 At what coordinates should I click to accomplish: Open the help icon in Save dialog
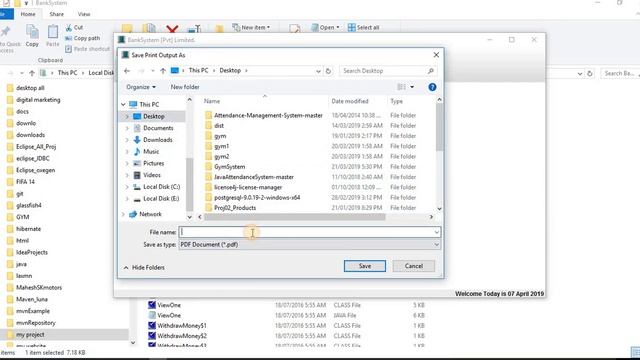(x=432, y=87)
